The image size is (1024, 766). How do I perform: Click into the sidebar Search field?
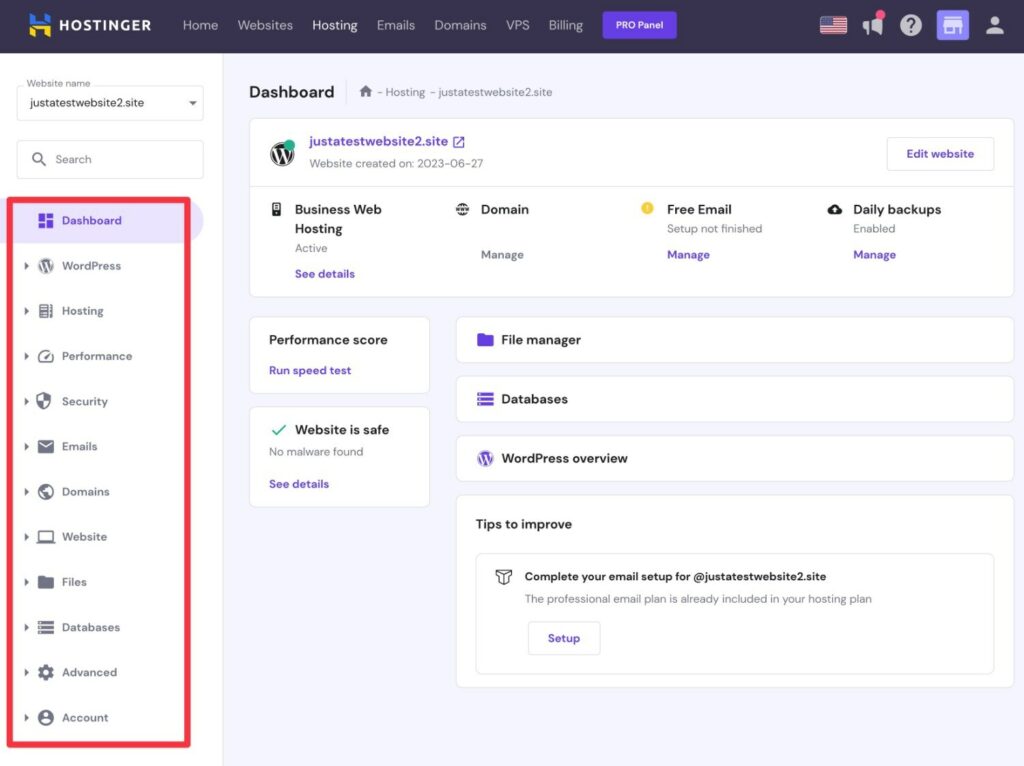pyautogui.click(x=110, y=159)
